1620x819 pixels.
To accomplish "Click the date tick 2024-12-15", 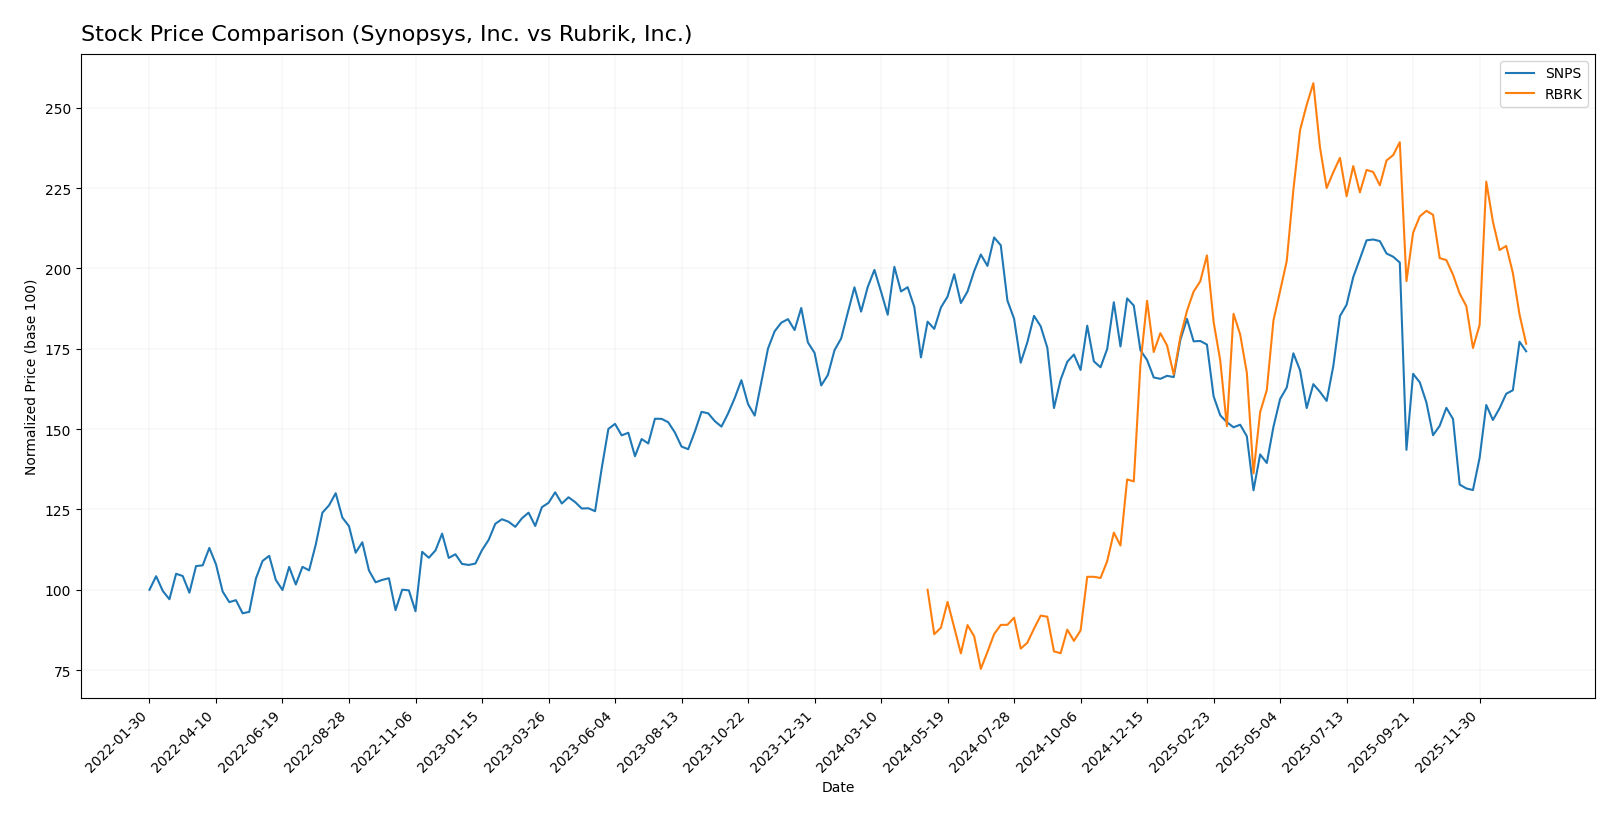I will click(x=1115, y=742).
